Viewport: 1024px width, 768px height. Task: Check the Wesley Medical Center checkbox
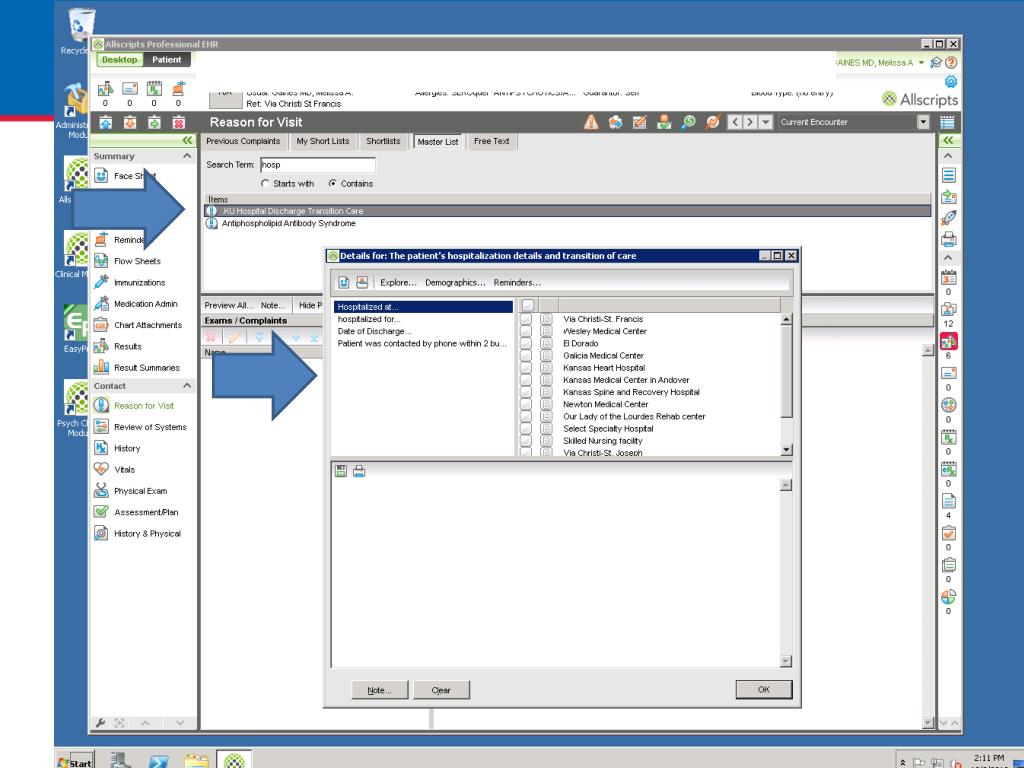click(526, 331)
